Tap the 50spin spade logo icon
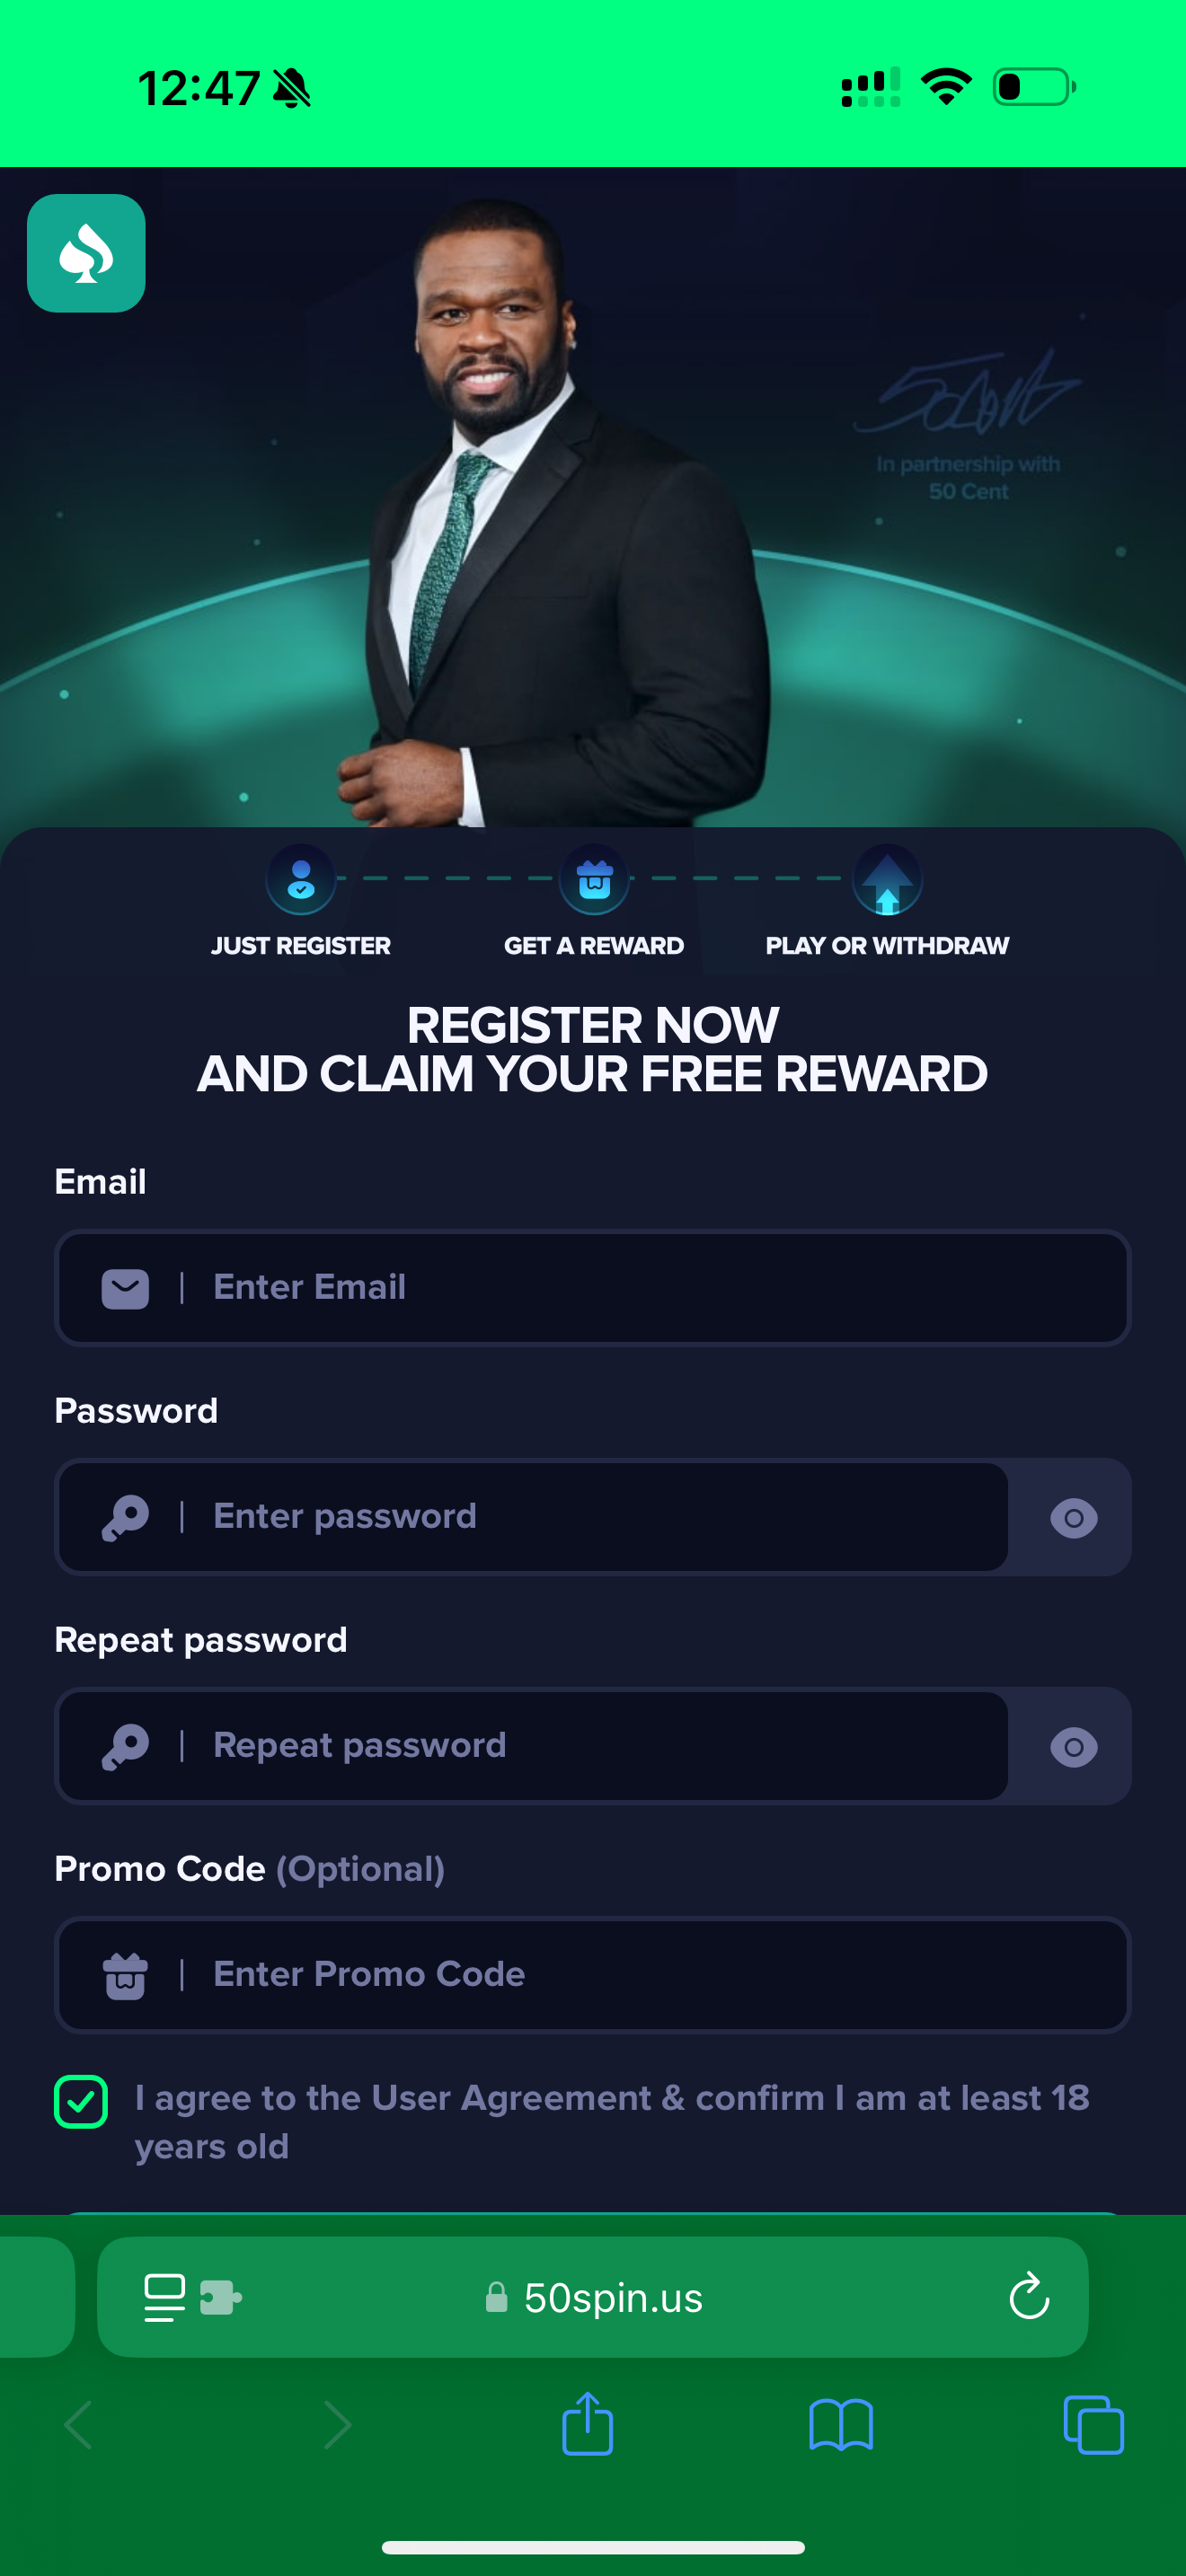This screenshot has width=1186, height=2576. [x=86, y=253]
